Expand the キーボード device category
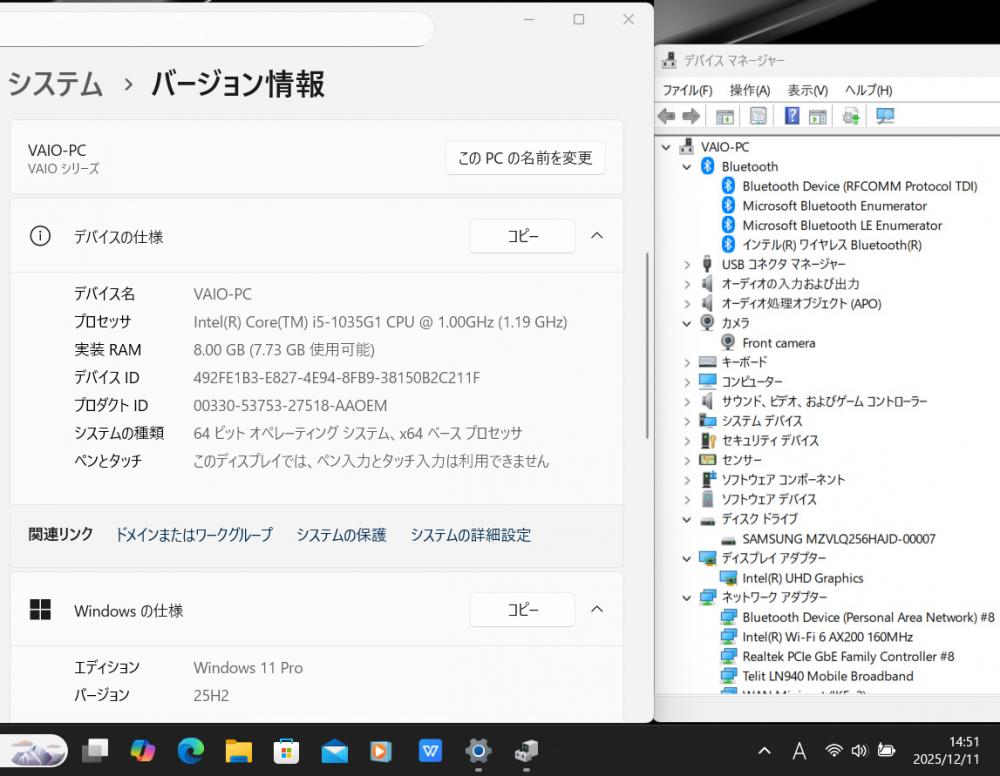This screenshot has width=1000, height=776. pos(687,362)
